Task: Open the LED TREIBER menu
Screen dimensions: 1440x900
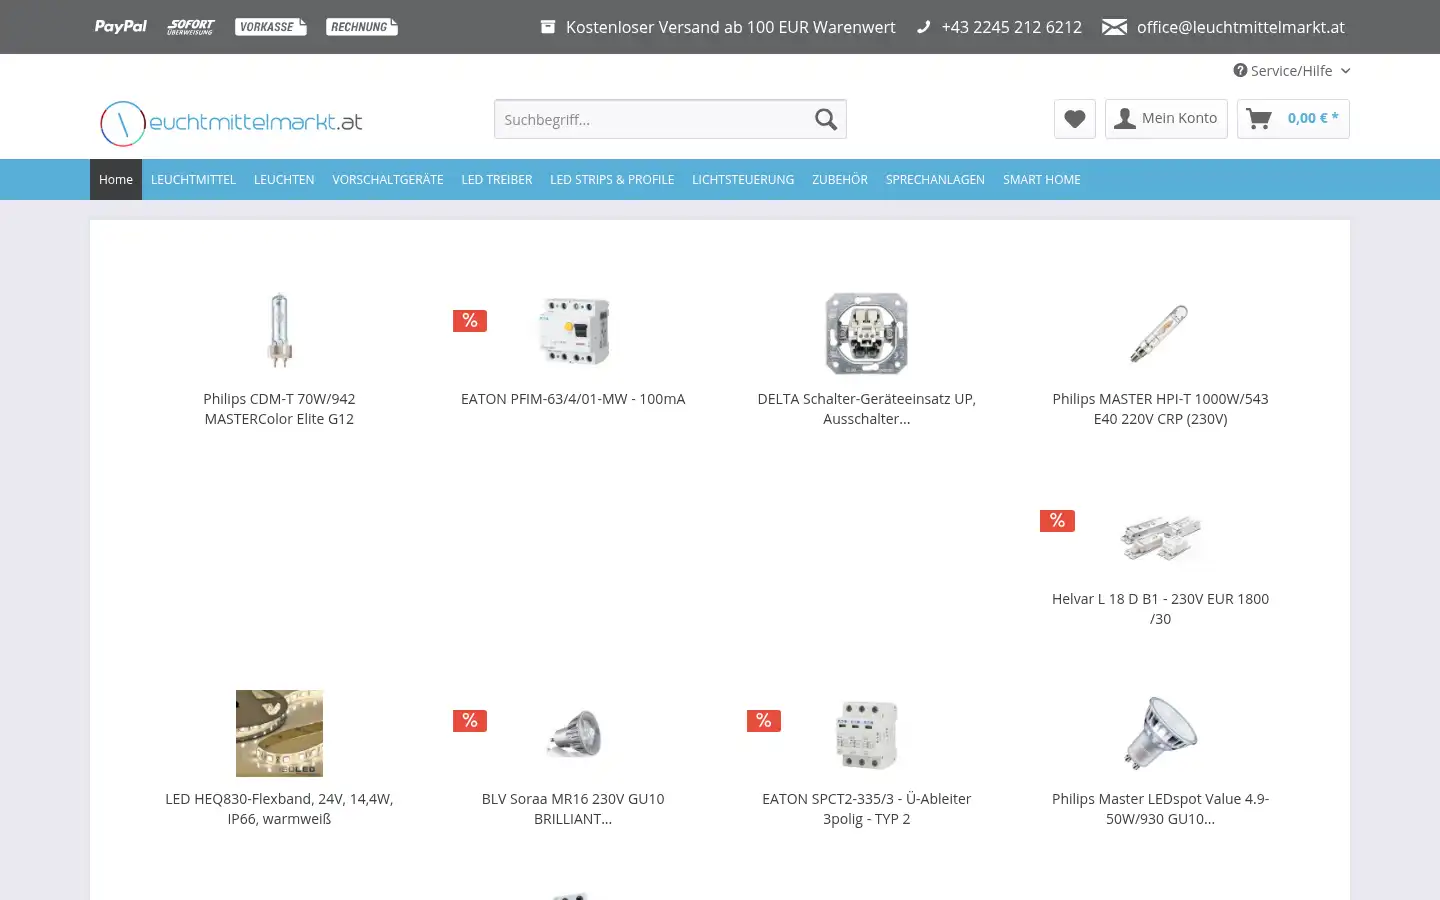Action: (x=497, y=180)
